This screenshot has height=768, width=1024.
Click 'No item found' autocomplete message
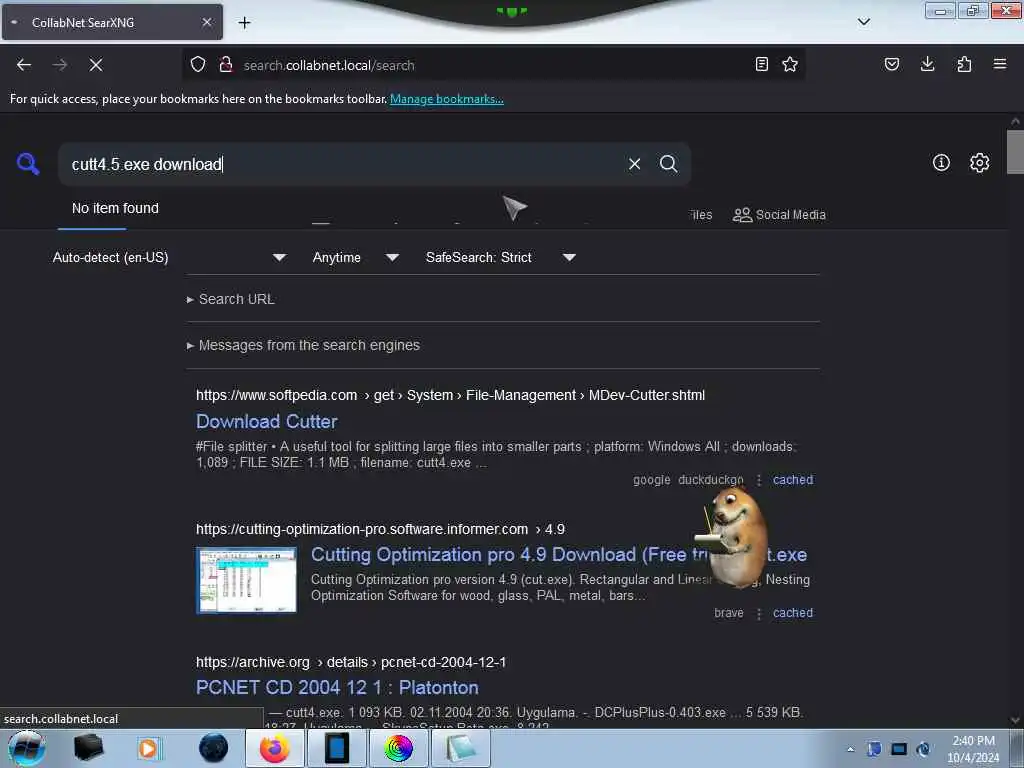coord(115,208)
